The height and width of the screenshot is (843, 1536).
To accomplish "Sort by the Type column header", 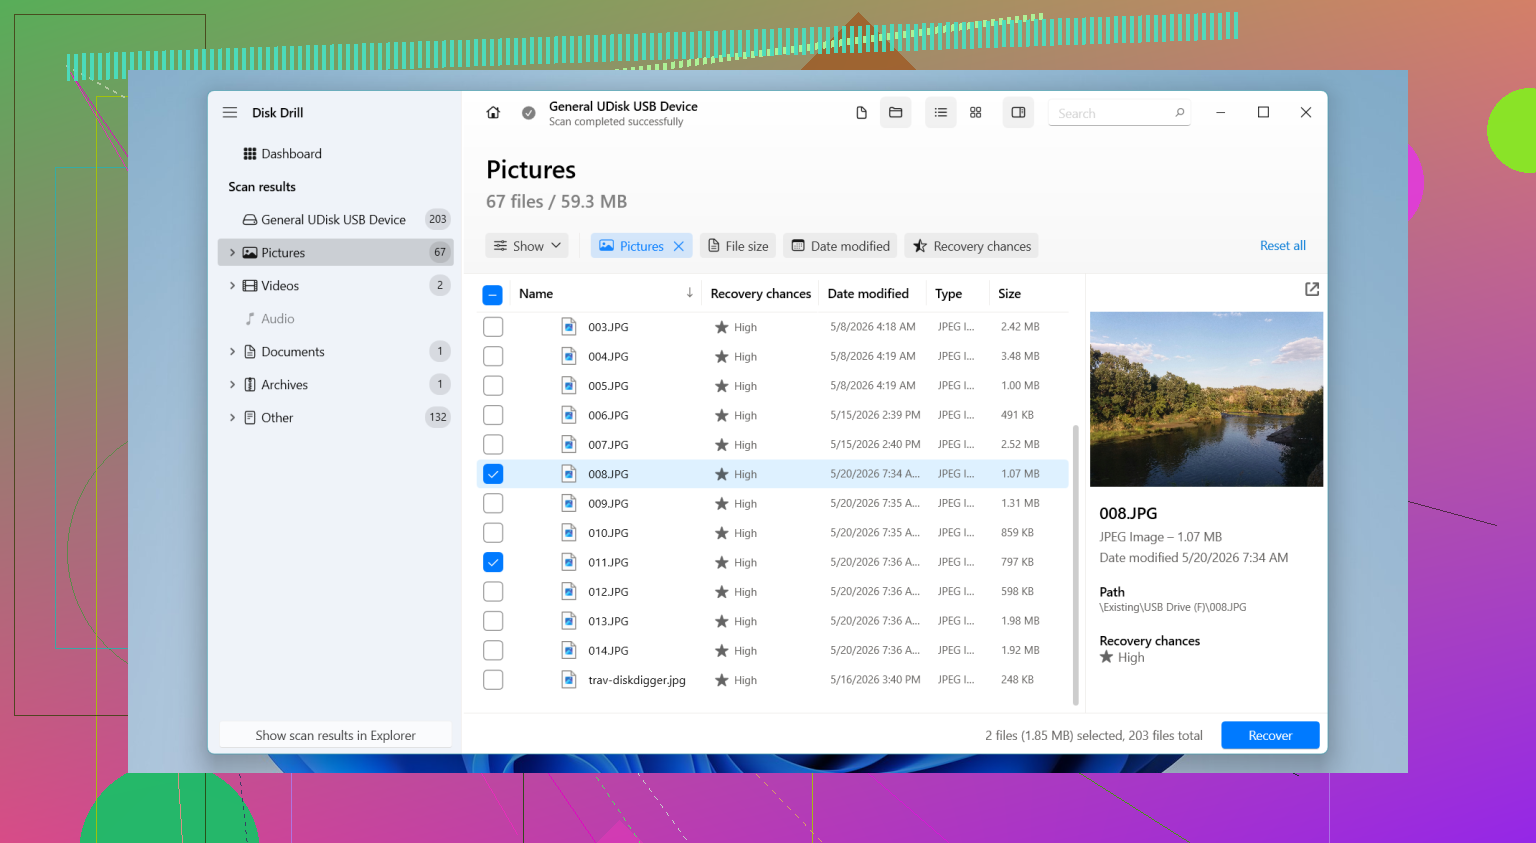I will [x=949, y=293].
